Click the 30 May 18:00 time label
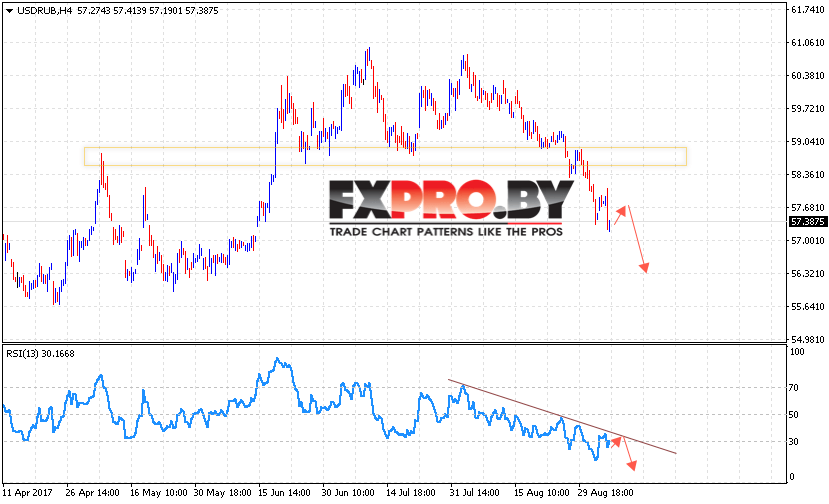 coord(222,492)
